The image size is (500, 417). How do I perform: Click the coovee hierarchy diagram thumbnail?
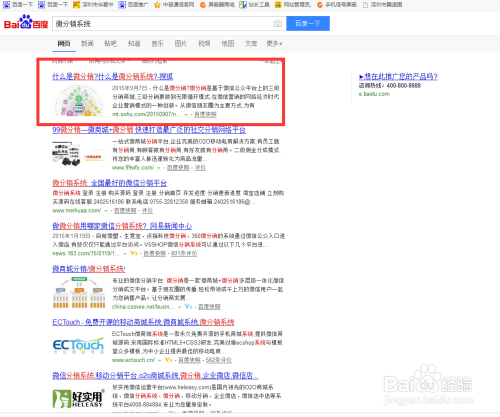click(x=79, y=293)
